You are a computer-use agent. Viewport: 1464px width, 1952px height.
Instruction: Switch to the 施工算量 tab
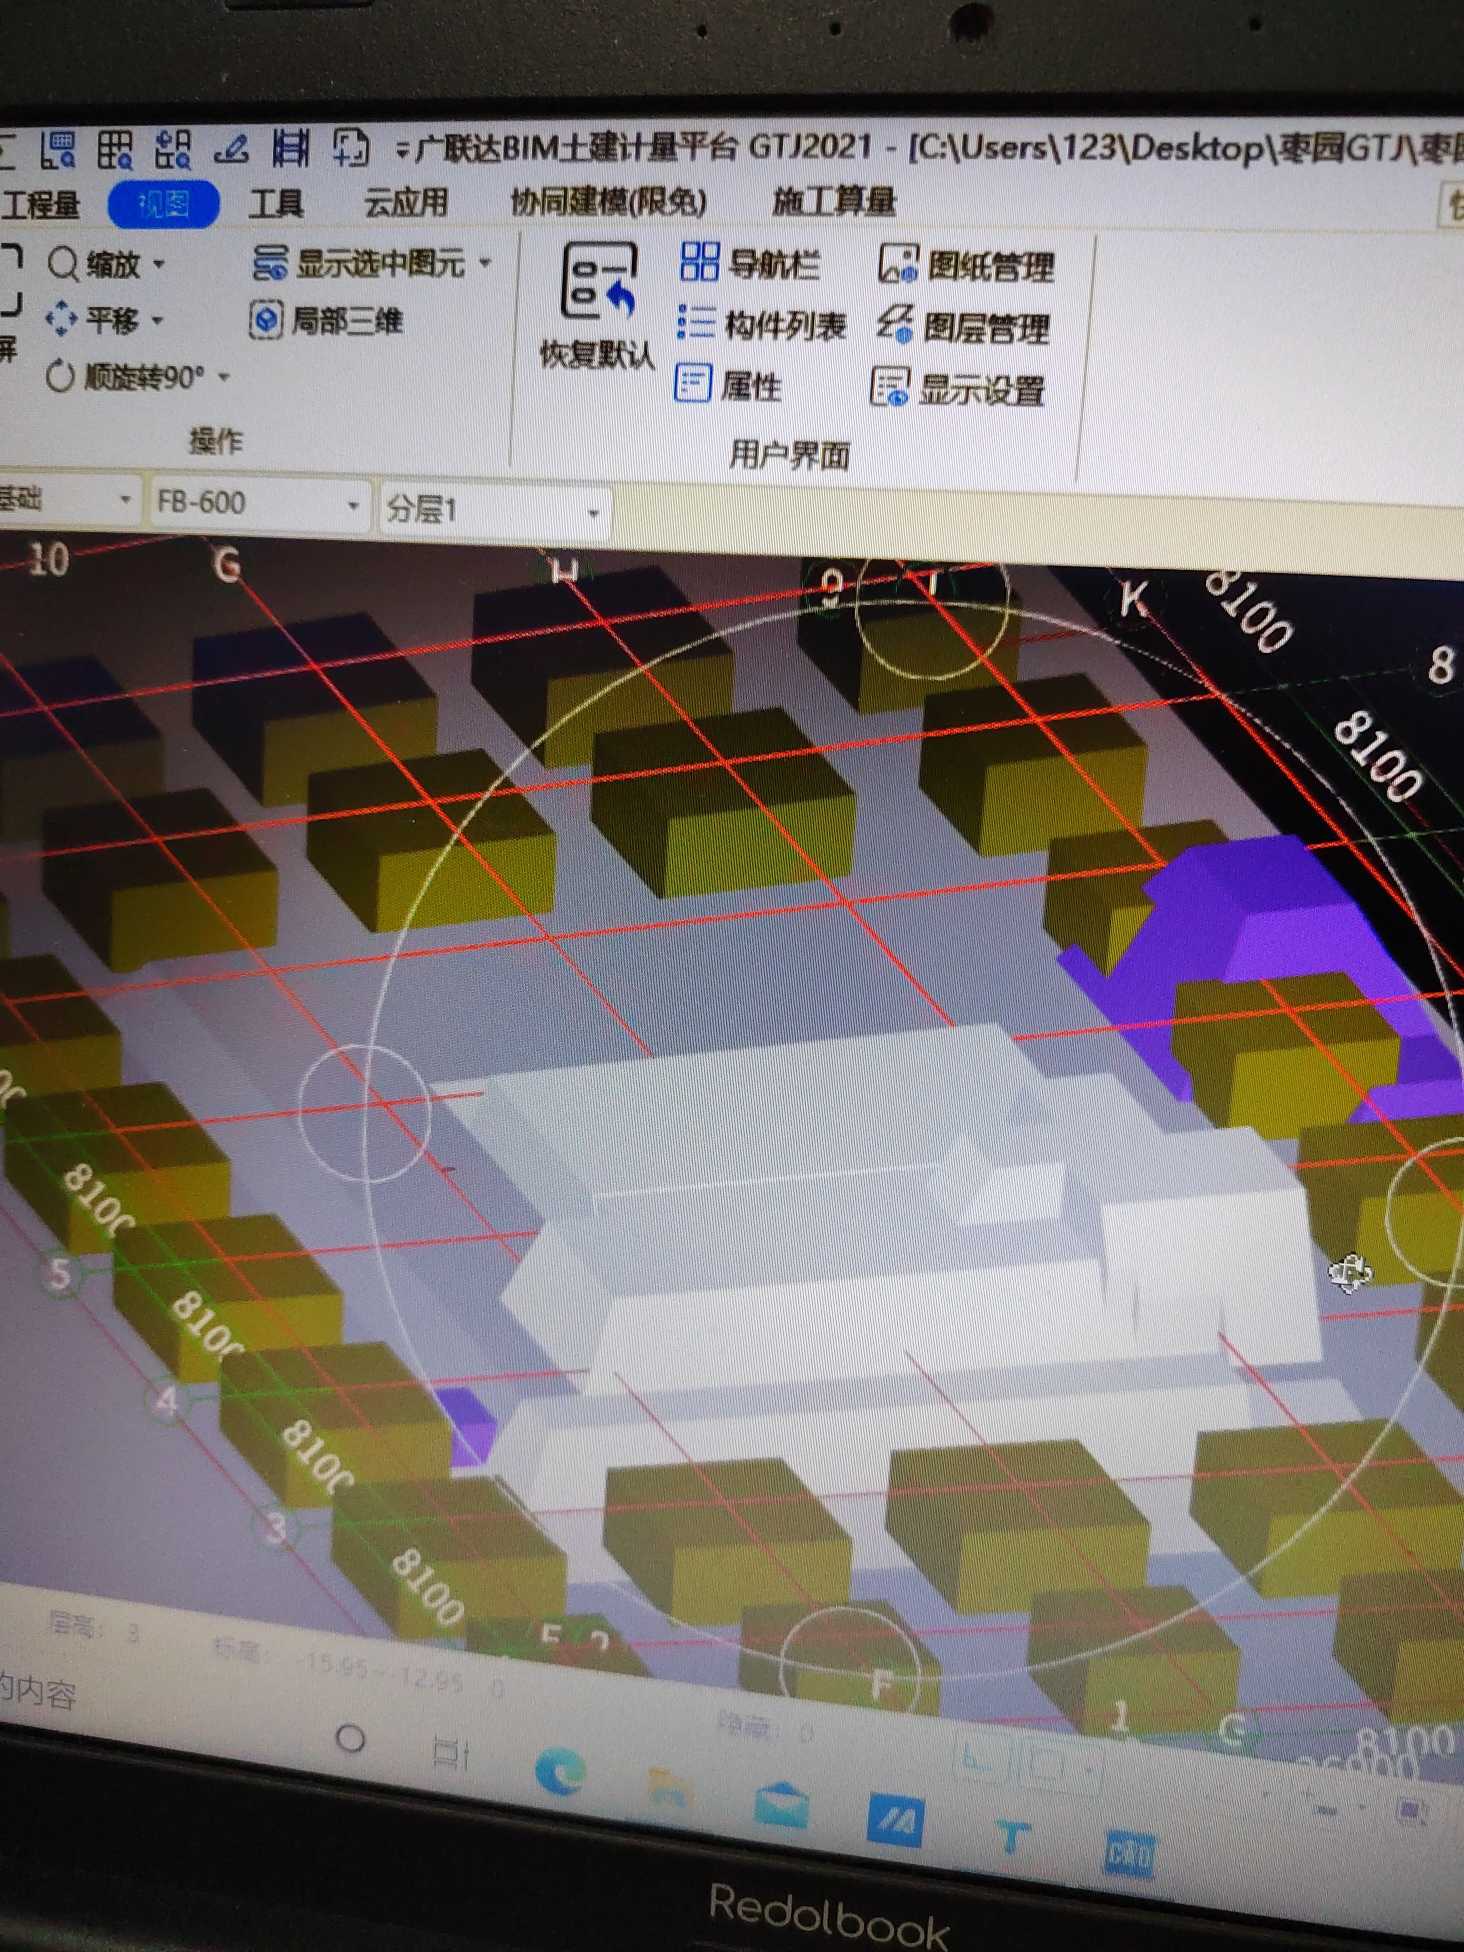point(834,203)
